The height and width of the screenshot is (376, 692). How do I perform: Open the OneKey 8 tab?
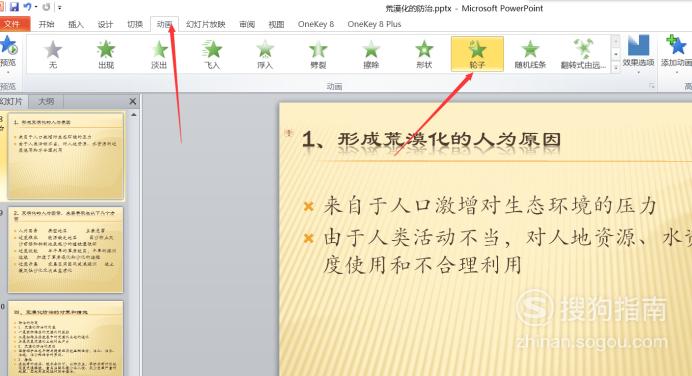pos(316,24)
